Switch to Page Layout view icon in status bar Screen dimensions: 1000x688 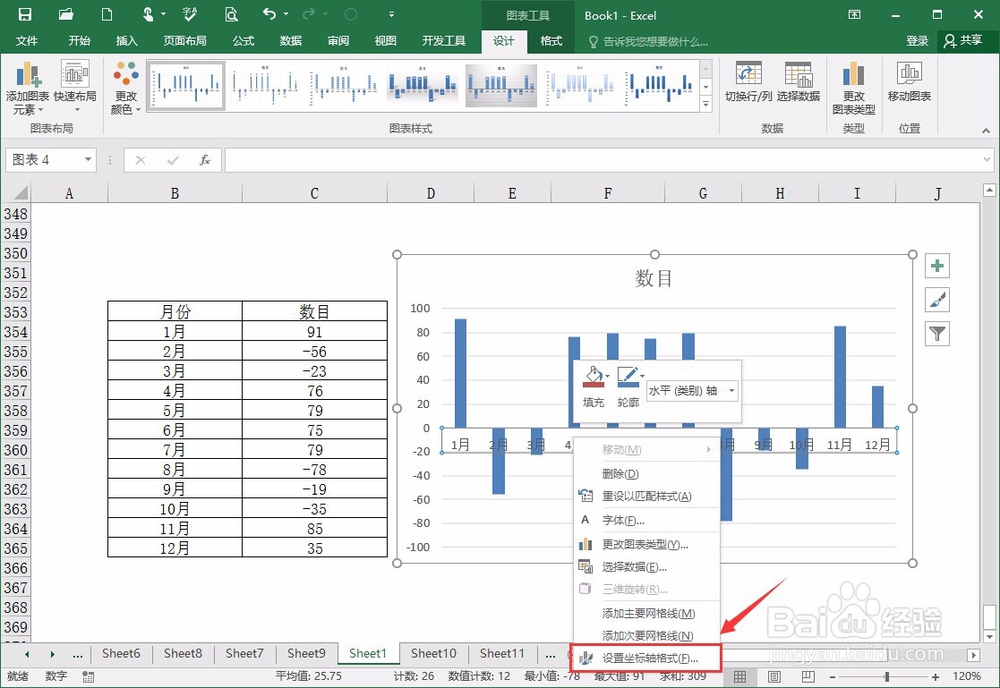(x=774, y=677)
